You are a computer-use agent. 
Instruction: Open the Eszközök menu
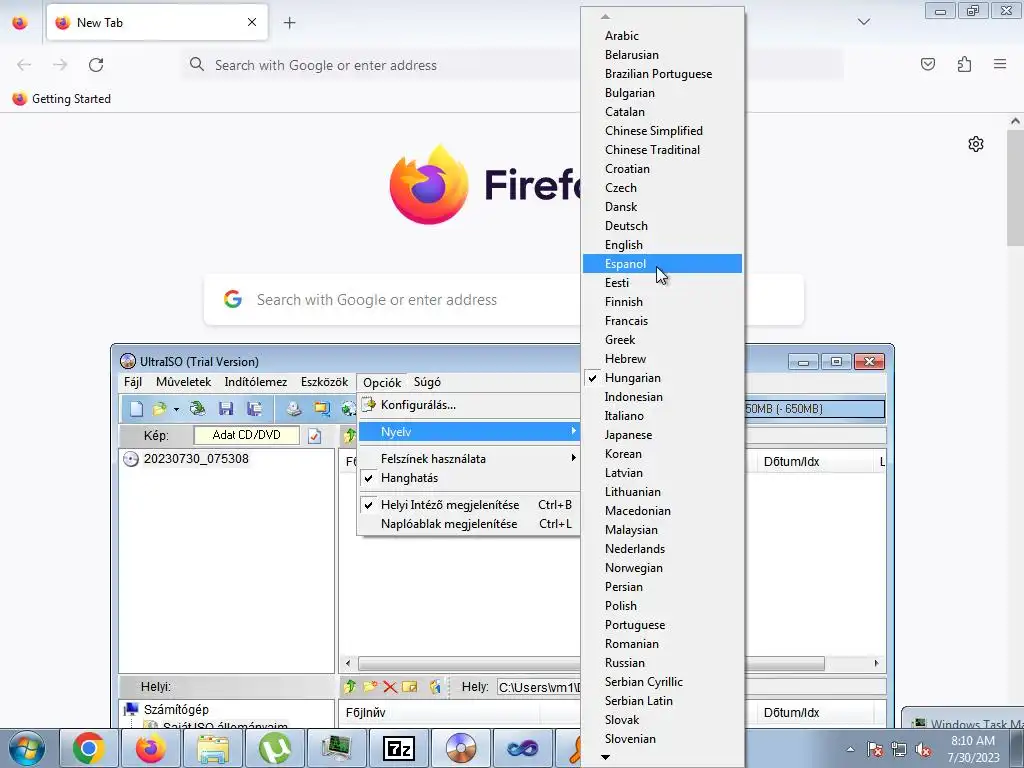coord(325,382)
